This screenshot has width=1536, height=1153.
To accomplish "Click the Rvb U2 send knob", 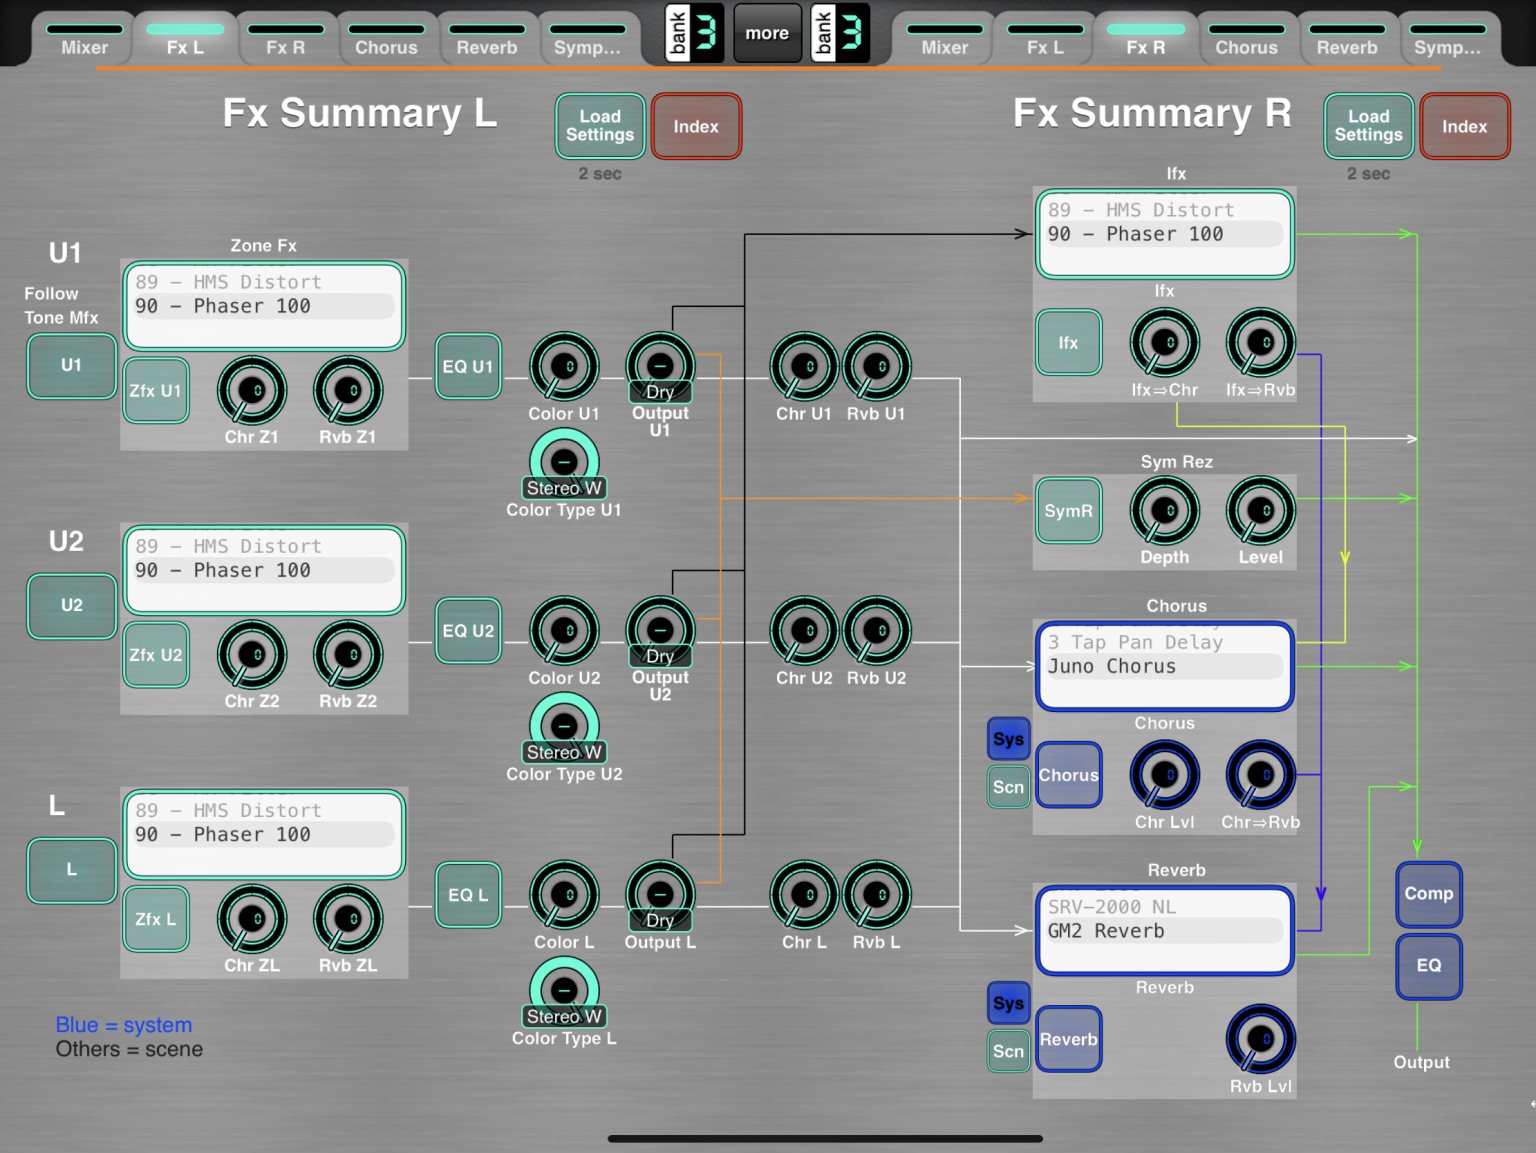I will 876,630.
